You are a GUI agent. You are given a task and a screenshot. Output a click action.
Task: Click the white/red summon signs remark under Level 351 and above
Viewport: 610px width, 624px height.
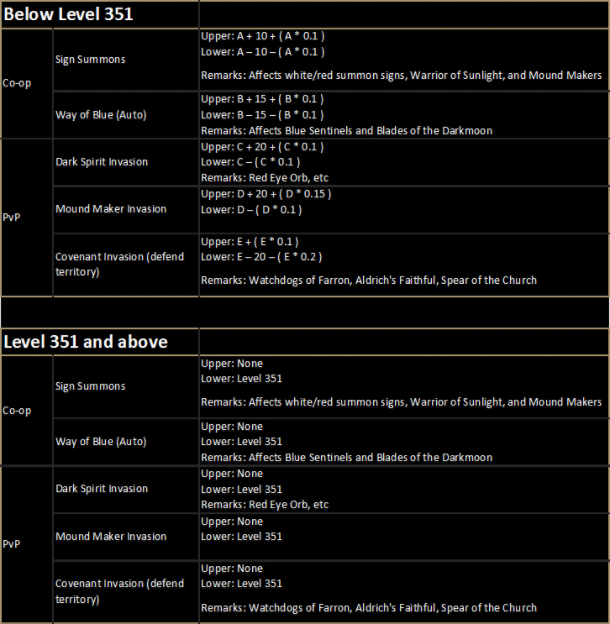[401, 402]
